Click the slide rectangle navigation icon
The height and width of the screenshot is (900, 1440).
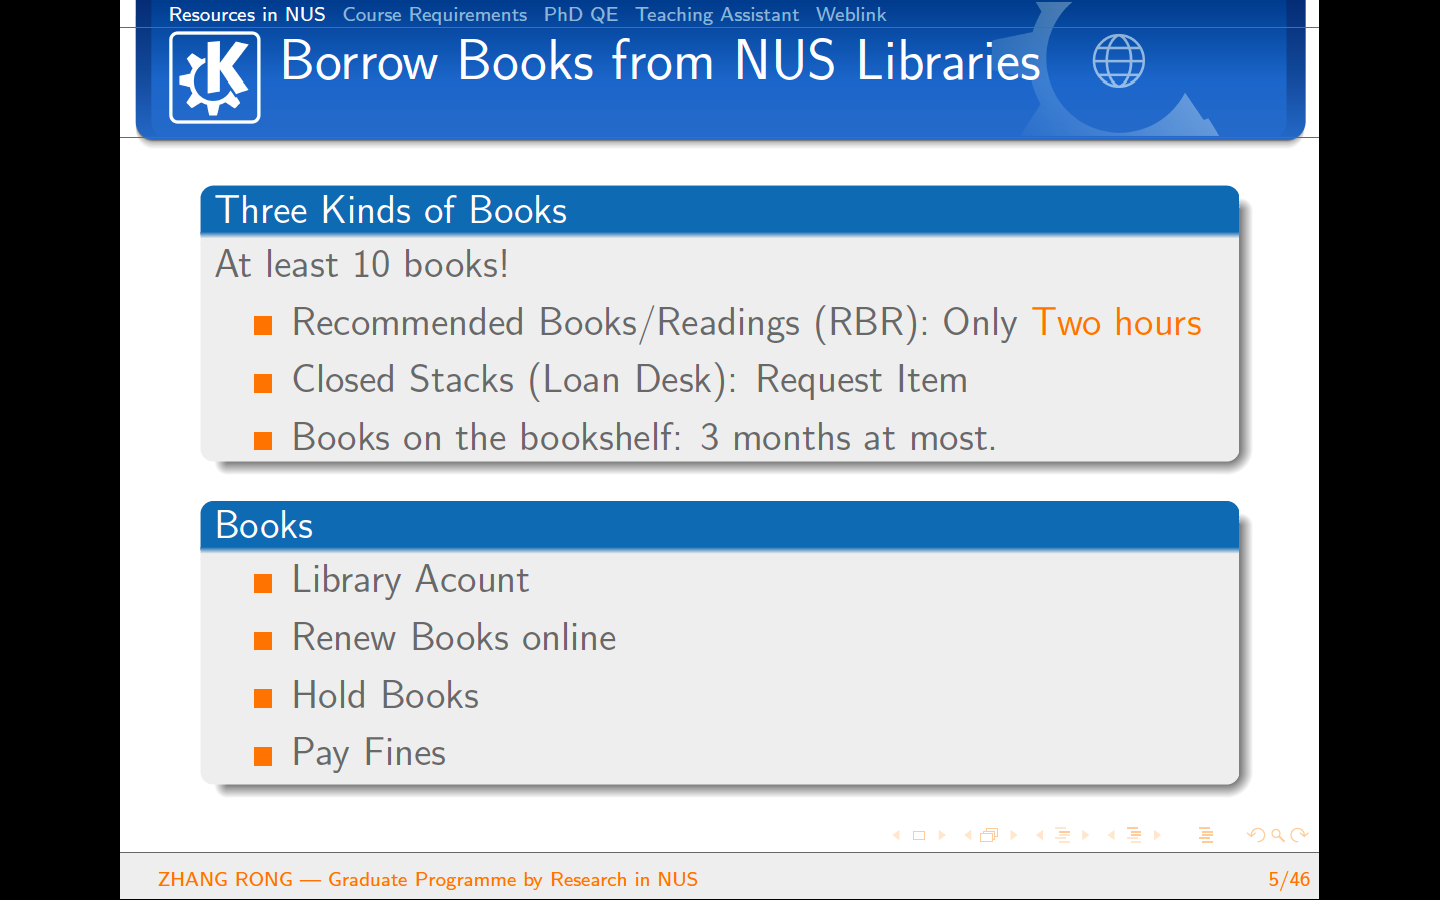click(919, 835)
